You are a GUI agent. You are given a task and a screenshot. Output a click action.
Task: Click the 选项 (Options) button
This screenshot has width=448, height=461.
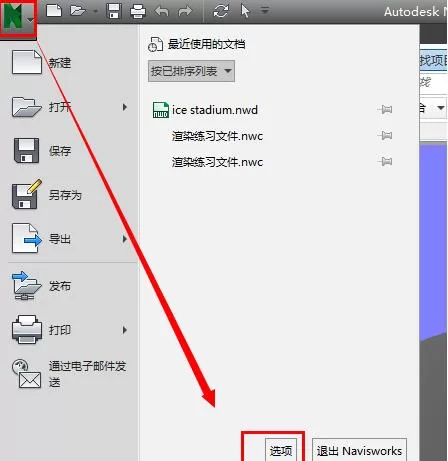point(281,450)
